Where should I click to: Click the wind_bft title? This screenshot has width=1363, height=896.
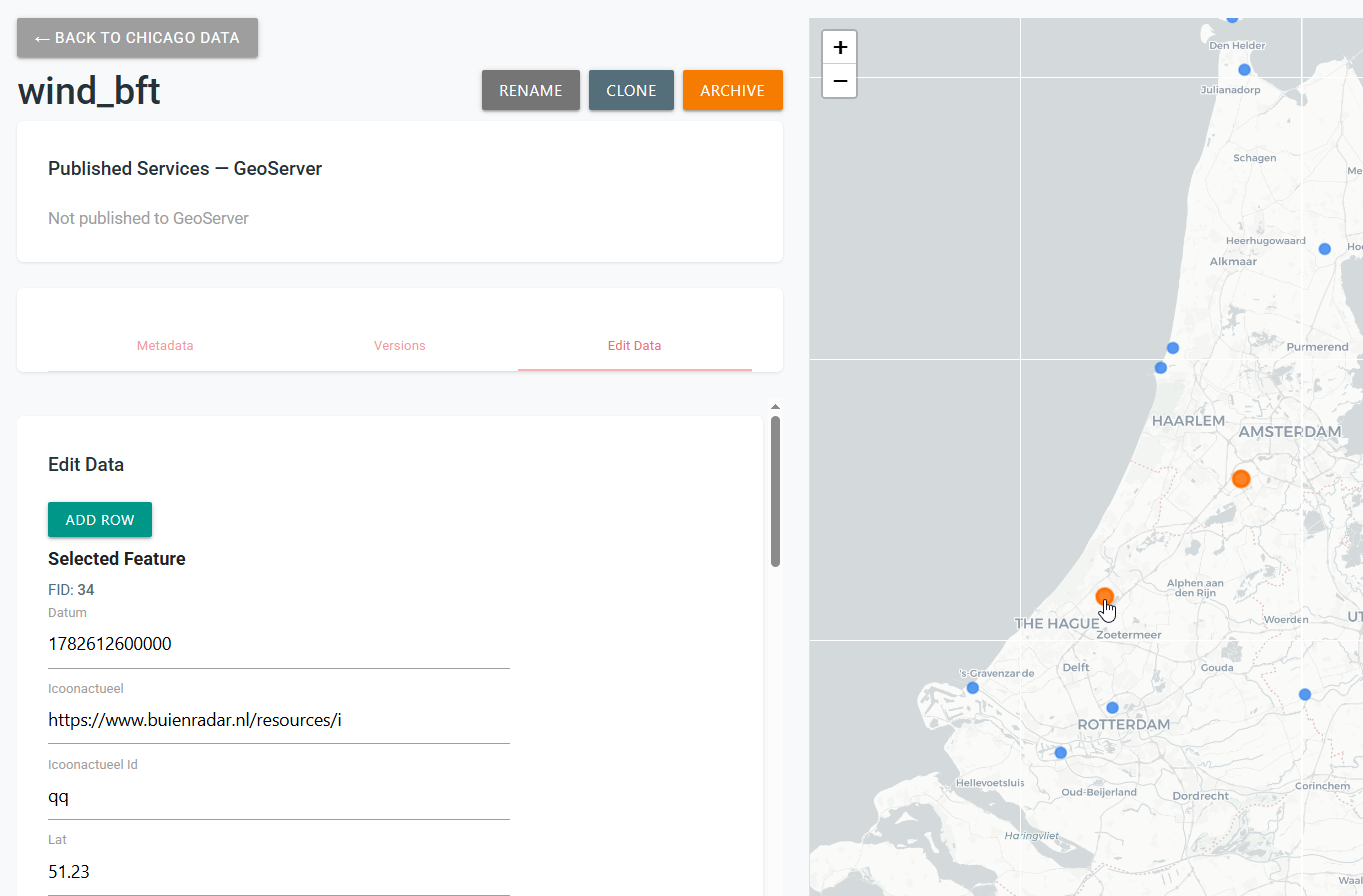pos(89,91)
